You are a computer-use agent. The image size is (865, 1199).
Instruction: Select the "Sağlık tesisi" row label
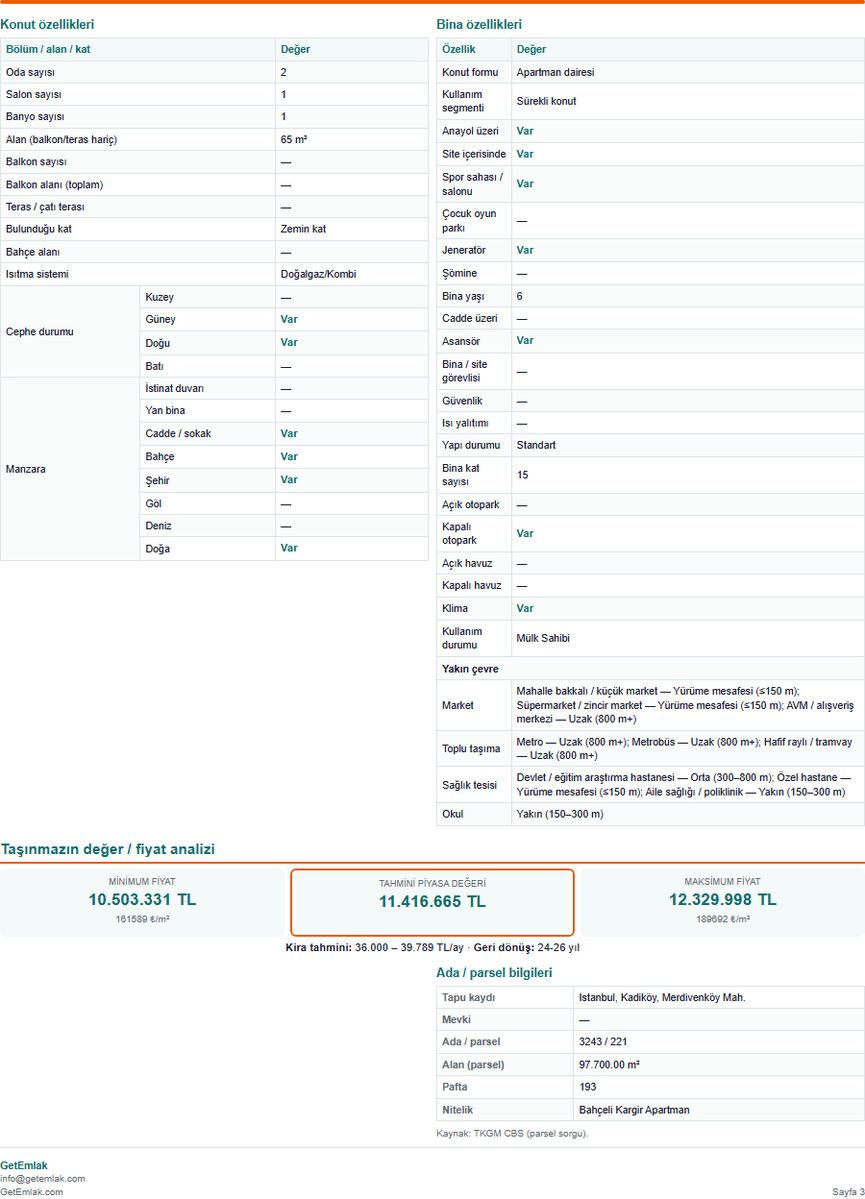click(x=469, y=785)
